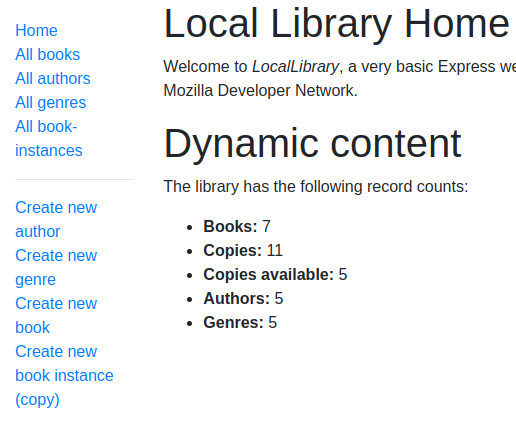Click the Genres count entry

click(x=240, y=323)
